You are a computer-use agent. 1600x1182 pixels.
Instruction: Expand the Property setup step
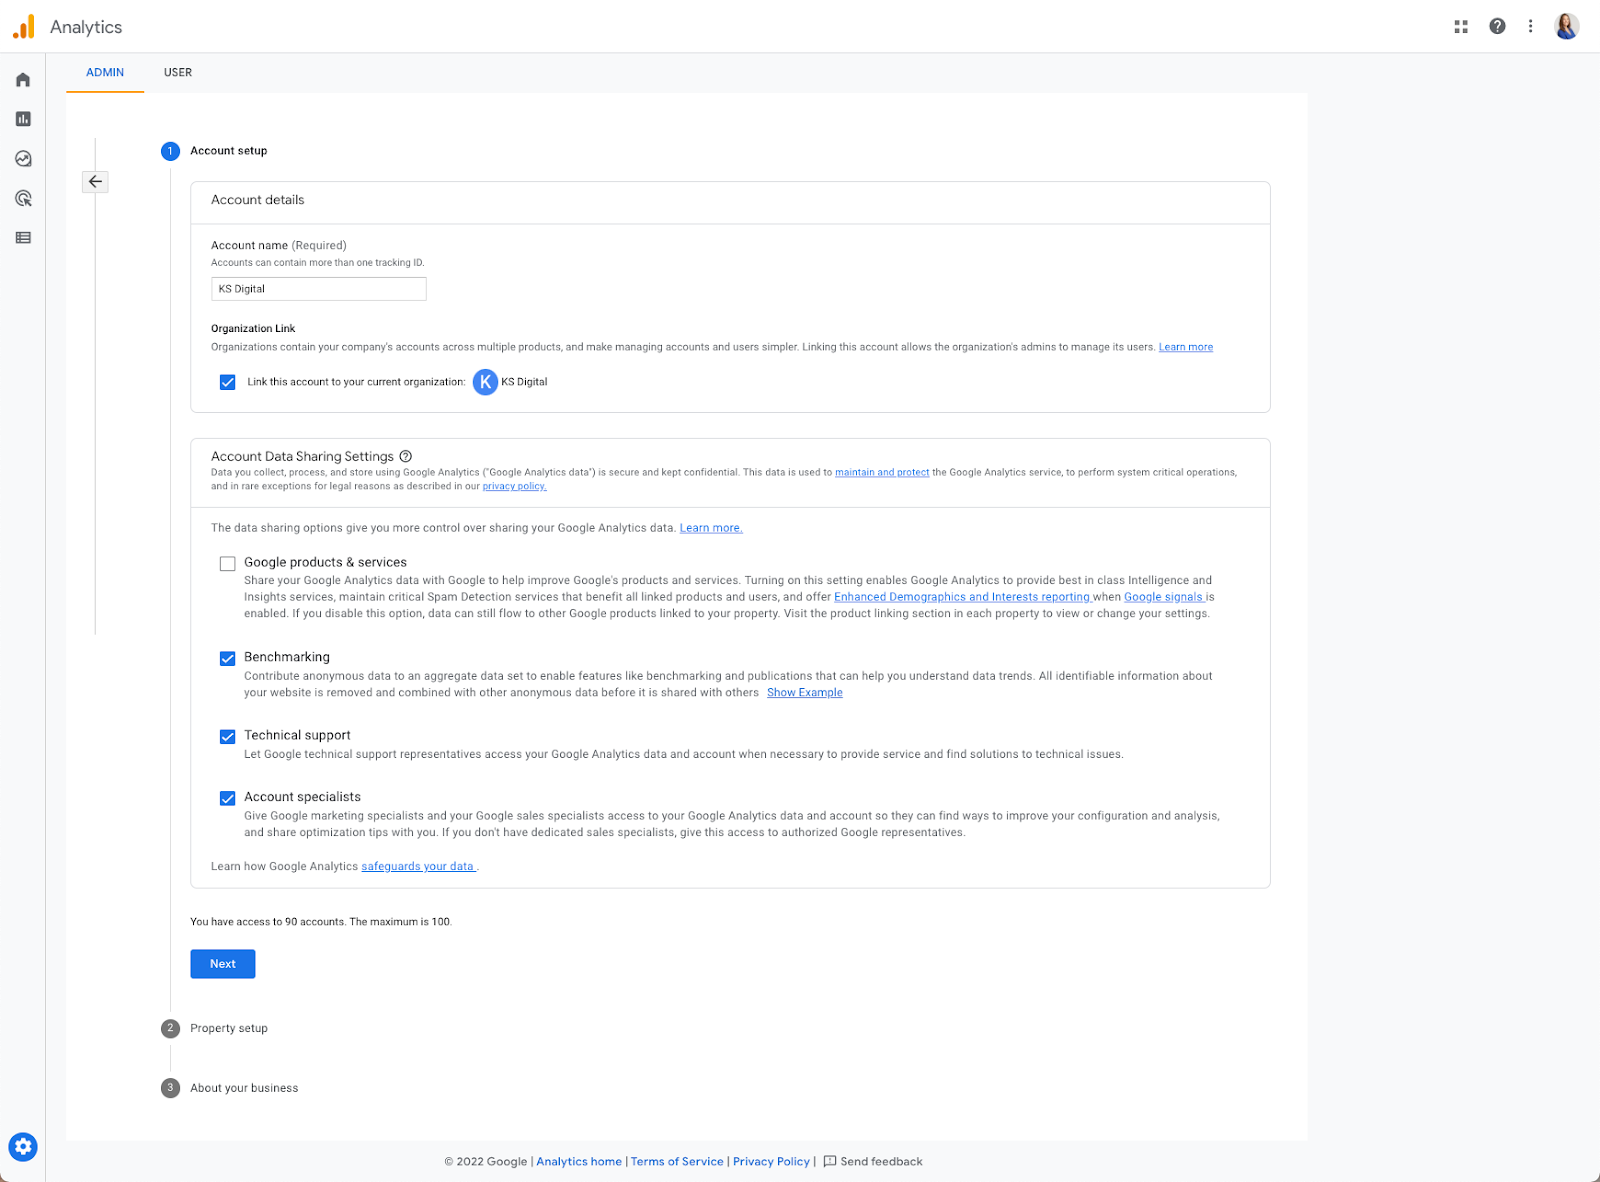point(229,1028)
